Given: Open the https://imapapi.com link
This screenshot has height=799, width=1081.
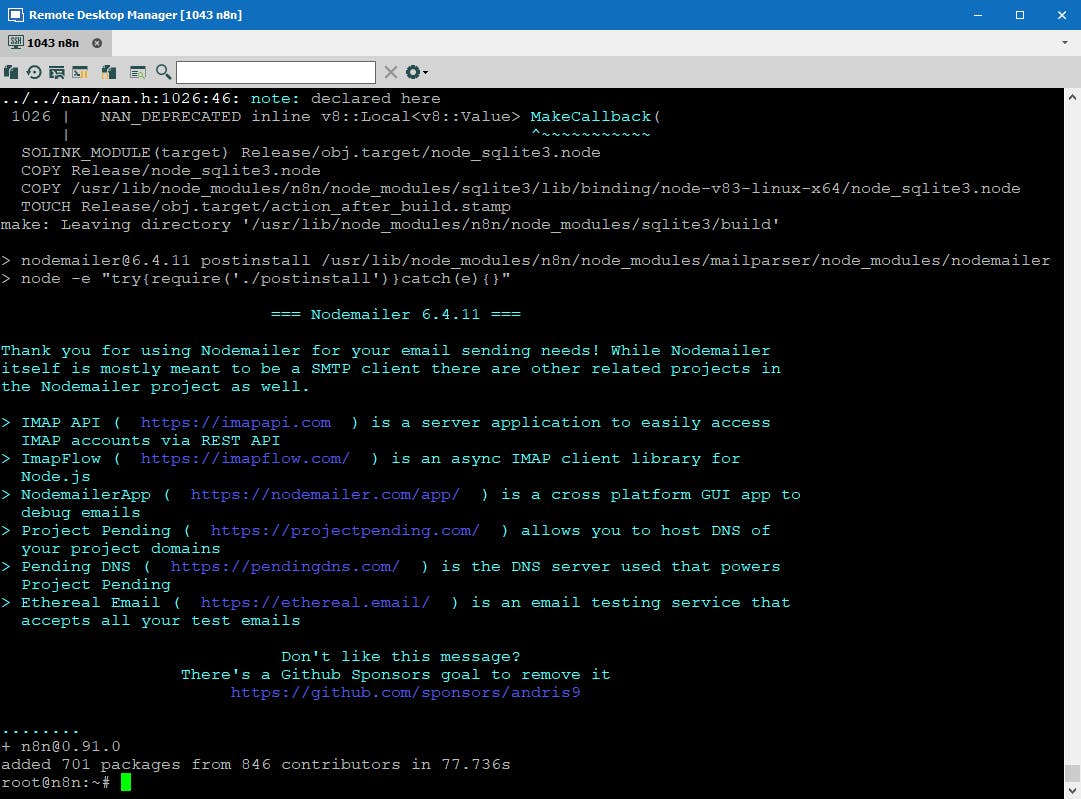Looking at the screenshot, I should (x=236, y=423).
